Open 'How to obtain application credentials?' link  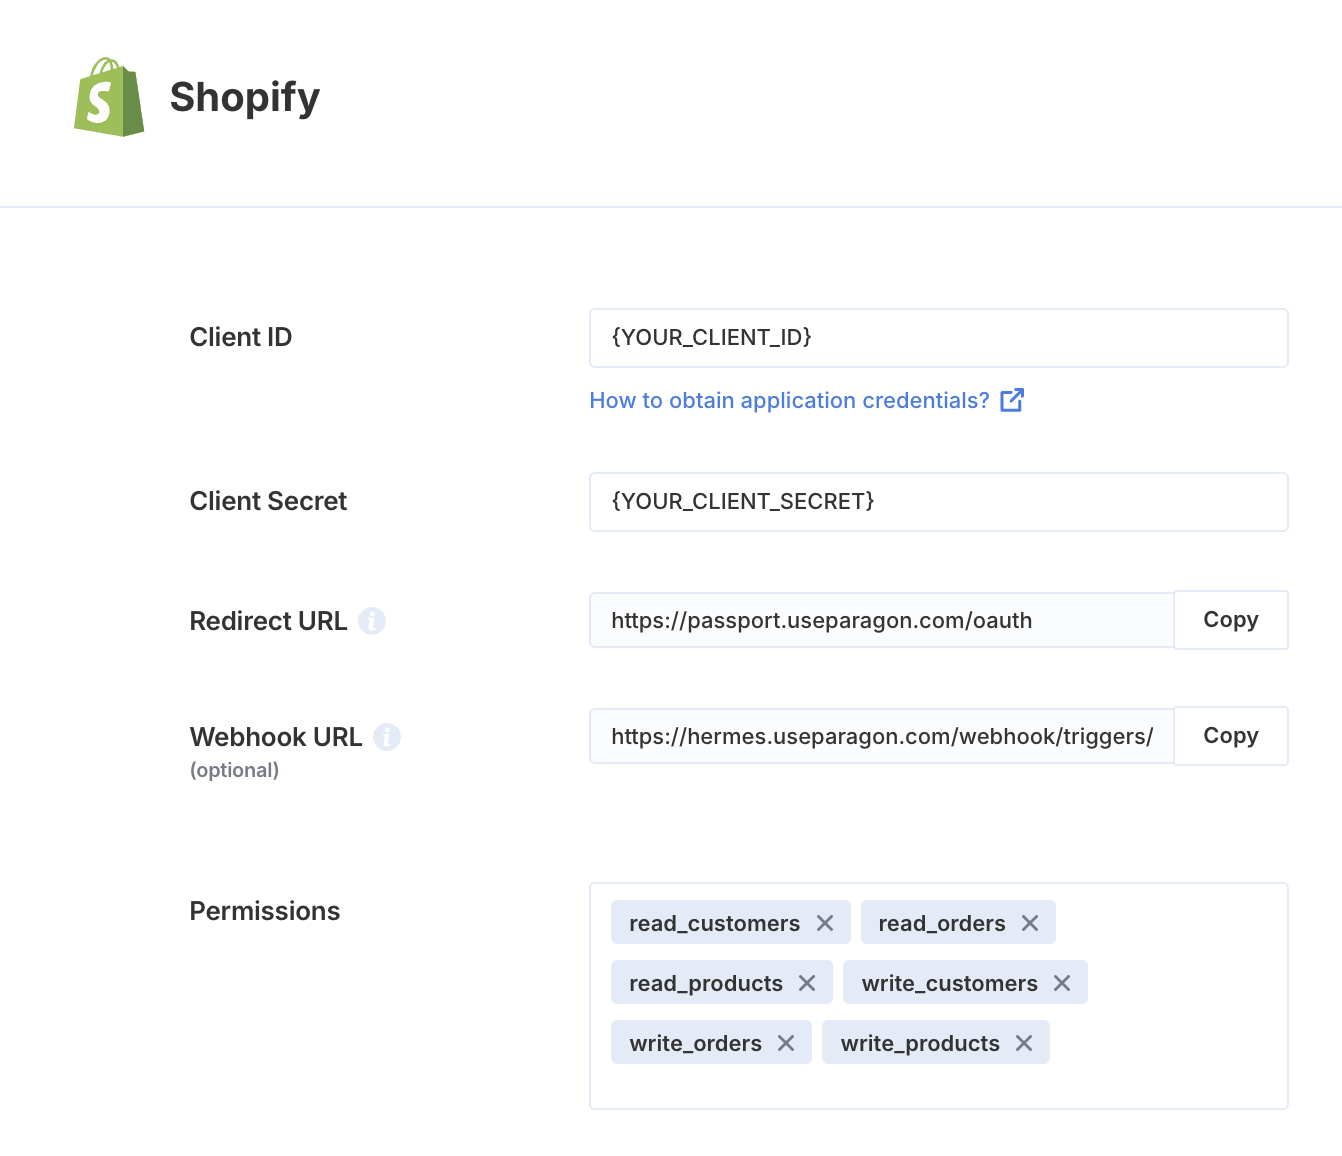(x=789, y=400)
